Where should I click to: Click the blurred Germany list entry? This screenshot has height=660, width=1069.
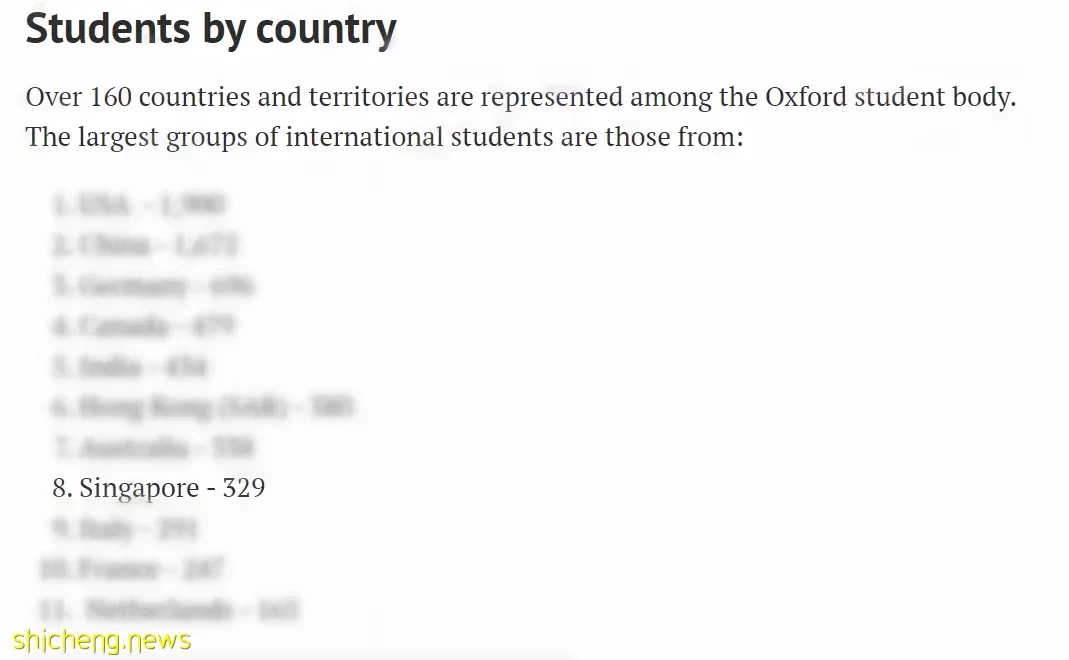pos(153,286)
